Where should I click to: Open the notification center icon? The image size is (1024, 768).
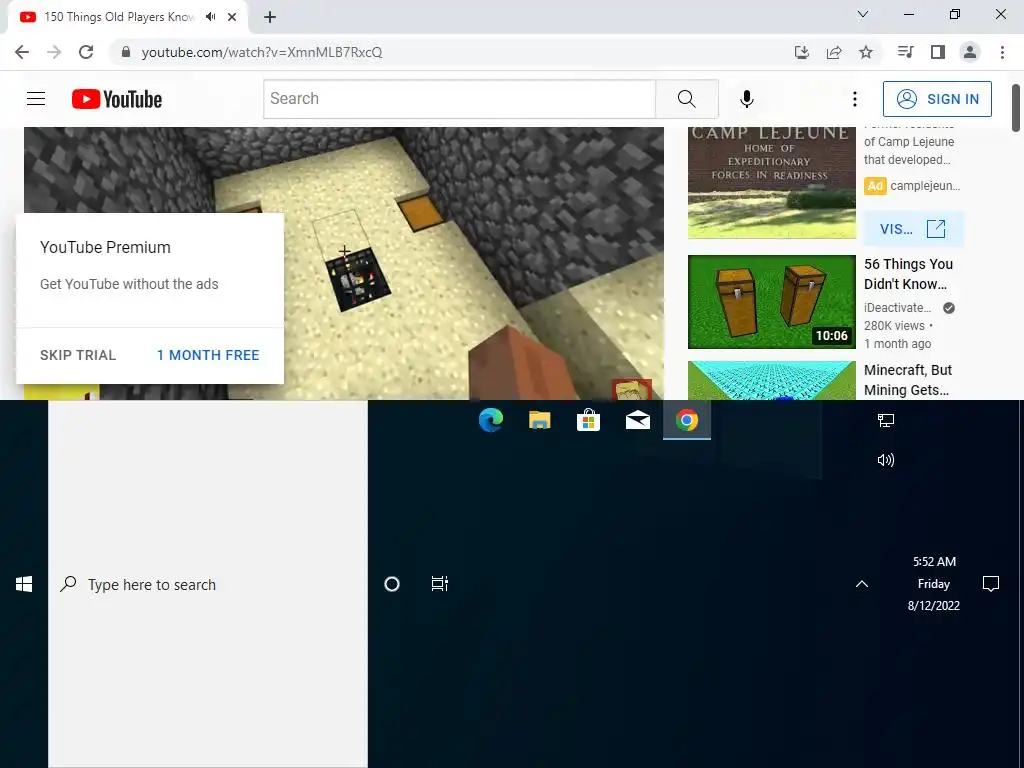pyautogui.click(x=991, y=584)
